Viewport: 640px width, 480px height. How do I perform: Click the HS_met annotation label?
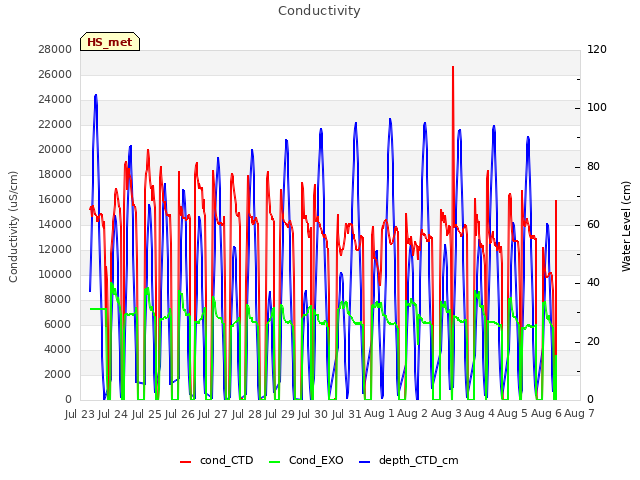click(x=110, y=42)
